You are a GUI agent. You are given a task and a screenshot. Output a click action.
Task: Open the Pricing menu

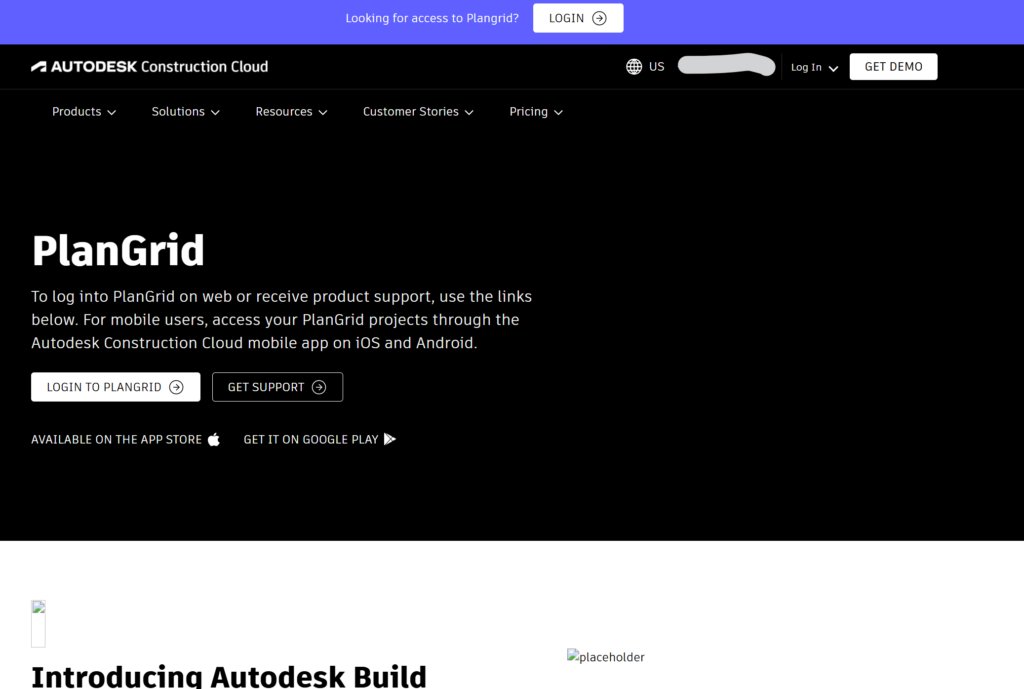click(x=536, y=112)
